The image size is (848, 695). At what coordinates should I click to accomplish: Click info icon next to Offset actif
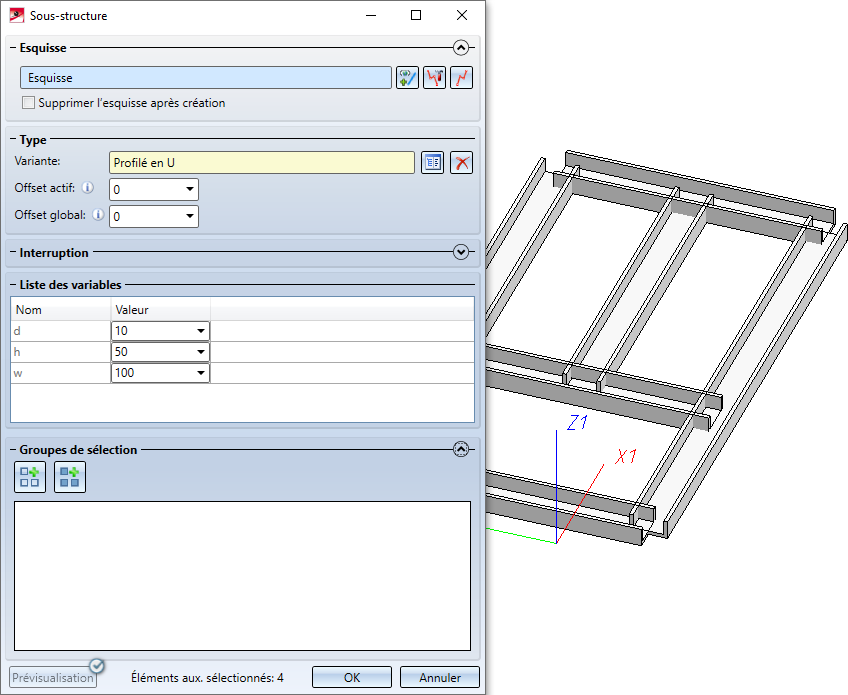[87, 188]
